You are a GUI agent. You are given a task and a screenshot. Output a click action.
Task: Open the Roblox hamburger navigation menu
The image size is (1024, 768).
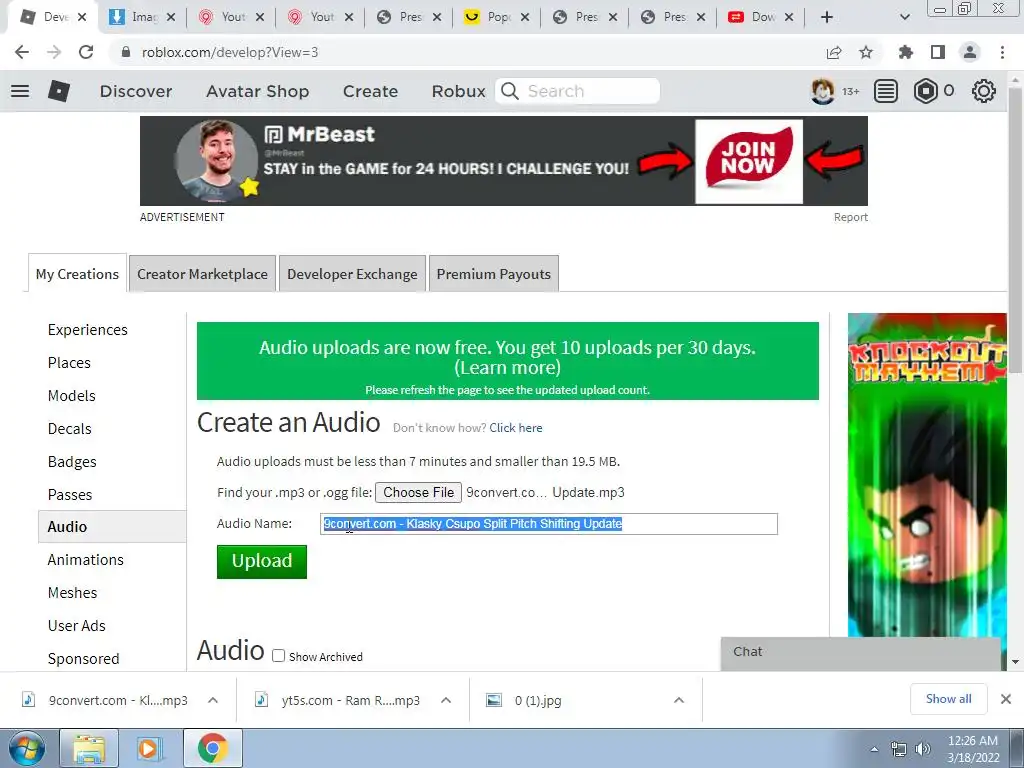point(20,91)
